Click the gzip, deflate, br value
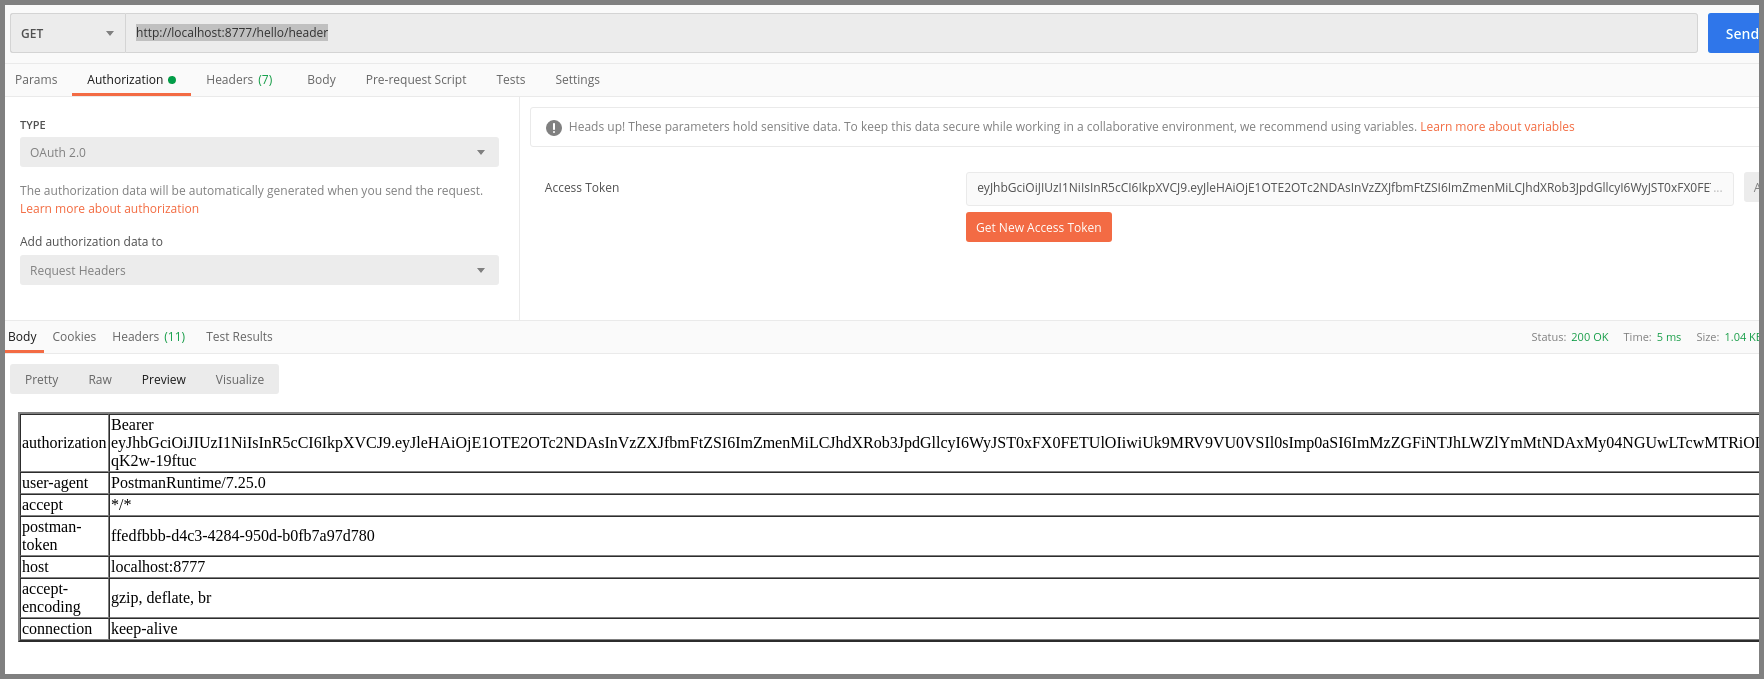The height and width of the screenshot is (679, 1764). 161,598
